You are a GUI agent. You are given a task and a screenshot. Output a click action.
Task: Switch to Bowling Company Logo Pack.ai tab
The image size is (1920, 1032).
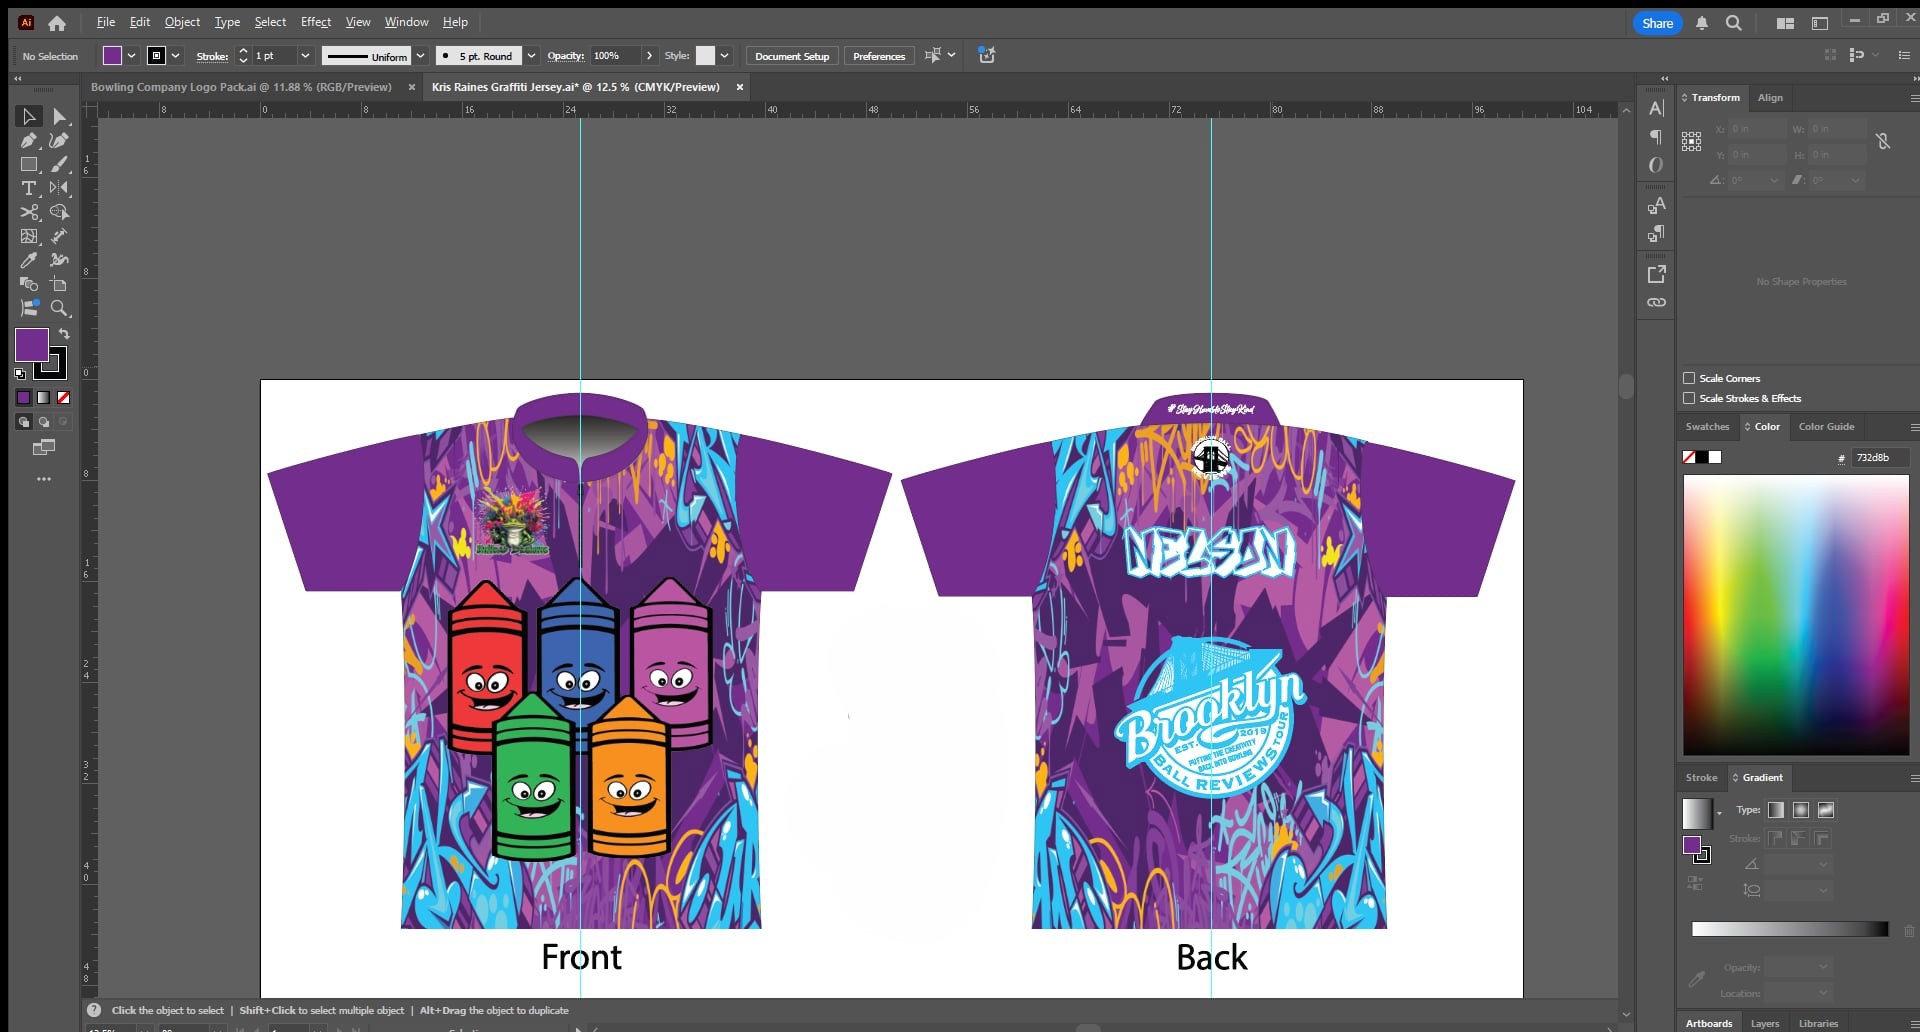click(x=241, y=87)
